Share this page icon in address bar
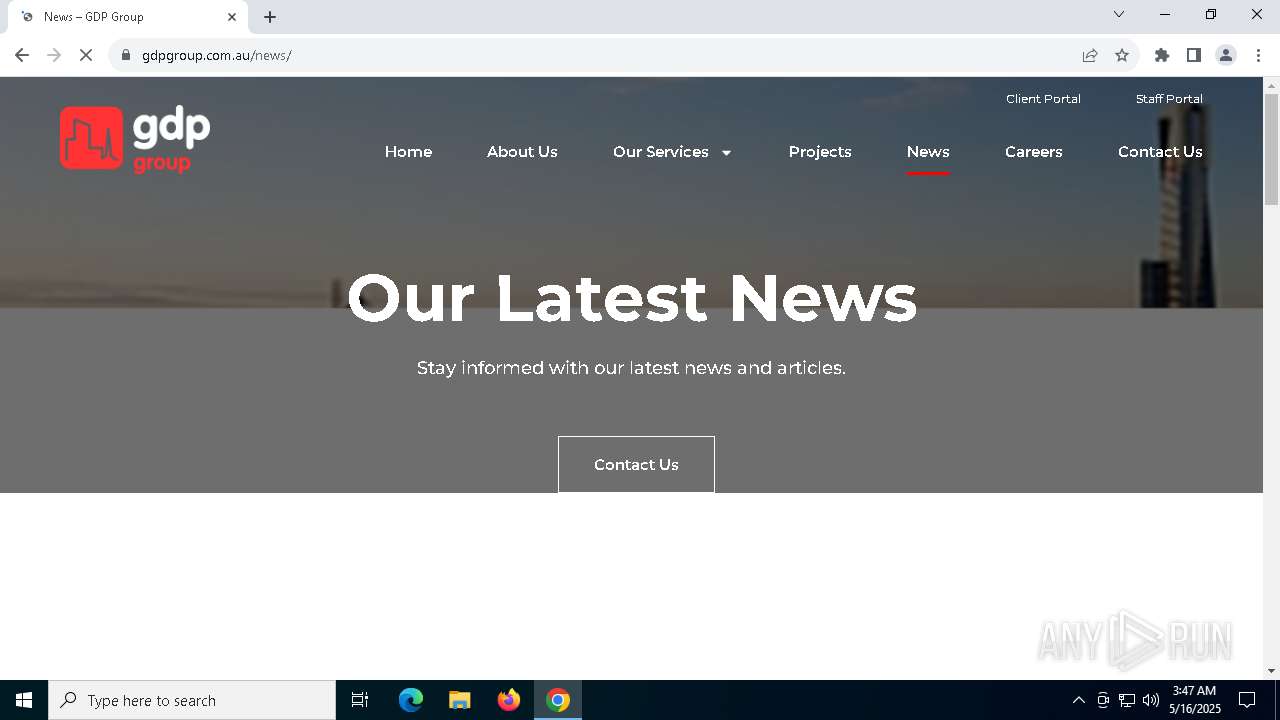Screen dimensions: 1280x720 pos(1090,55)
